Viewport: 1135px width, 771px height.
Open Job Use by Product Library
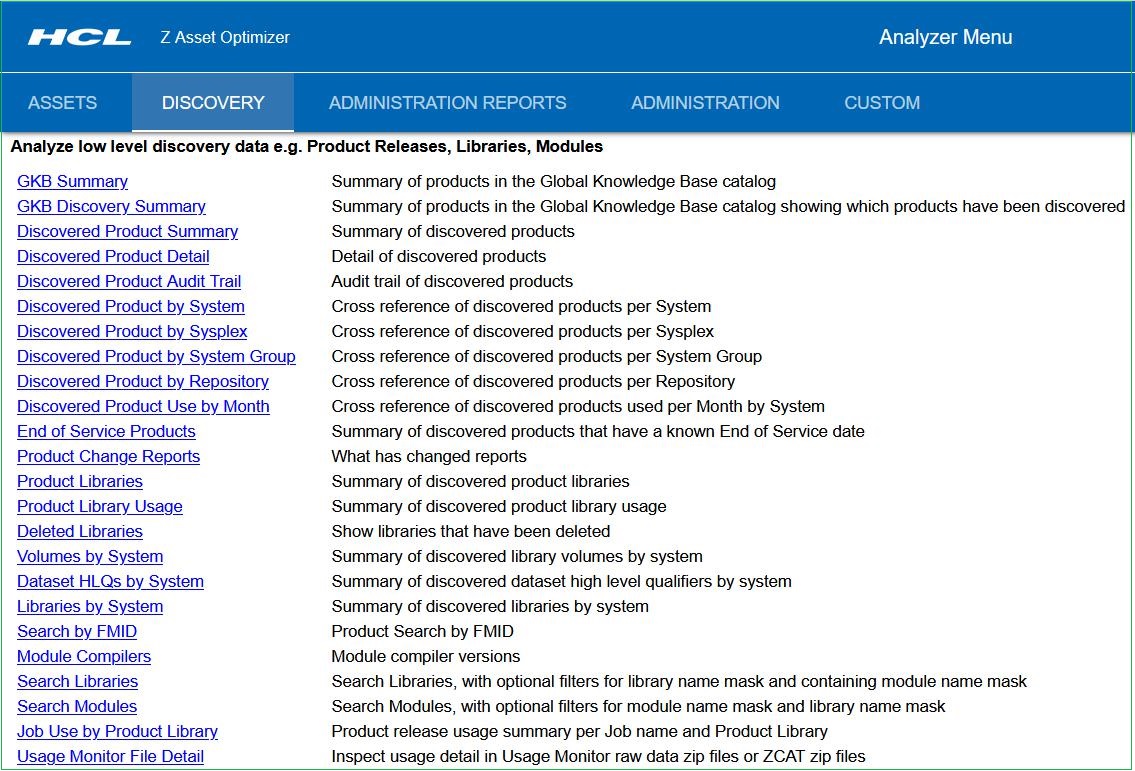pos(117,730)
